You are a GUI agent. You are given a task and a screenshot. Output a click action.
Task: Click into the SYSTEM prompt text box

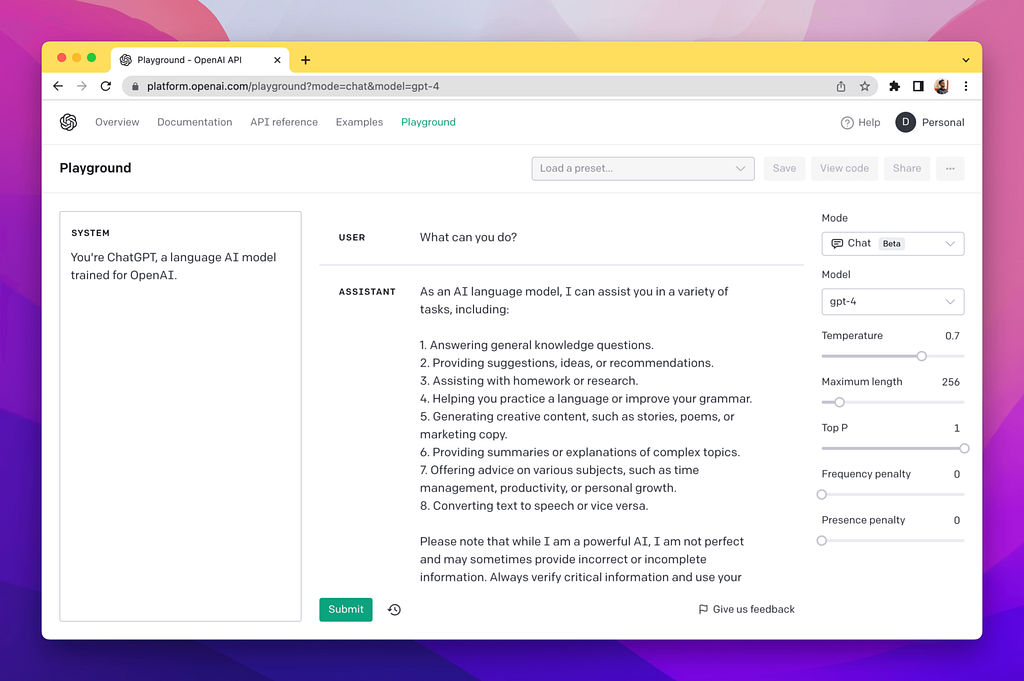coord(180,417)
